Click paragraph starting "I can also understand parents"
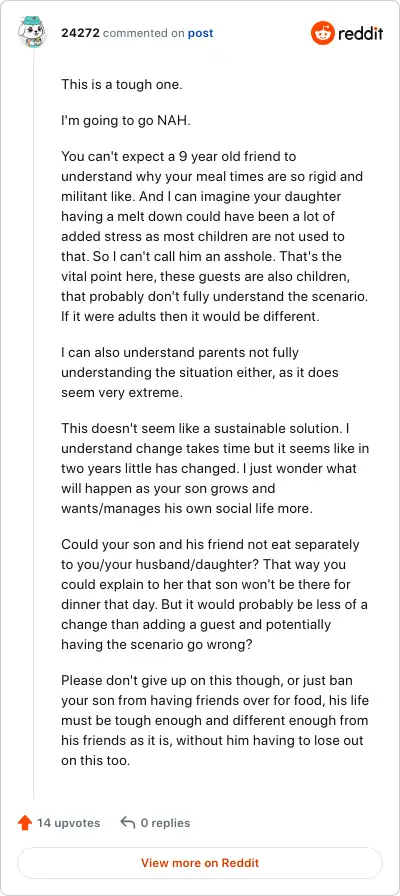The height and width of the screenshot is (896, 400). [200, 372]
